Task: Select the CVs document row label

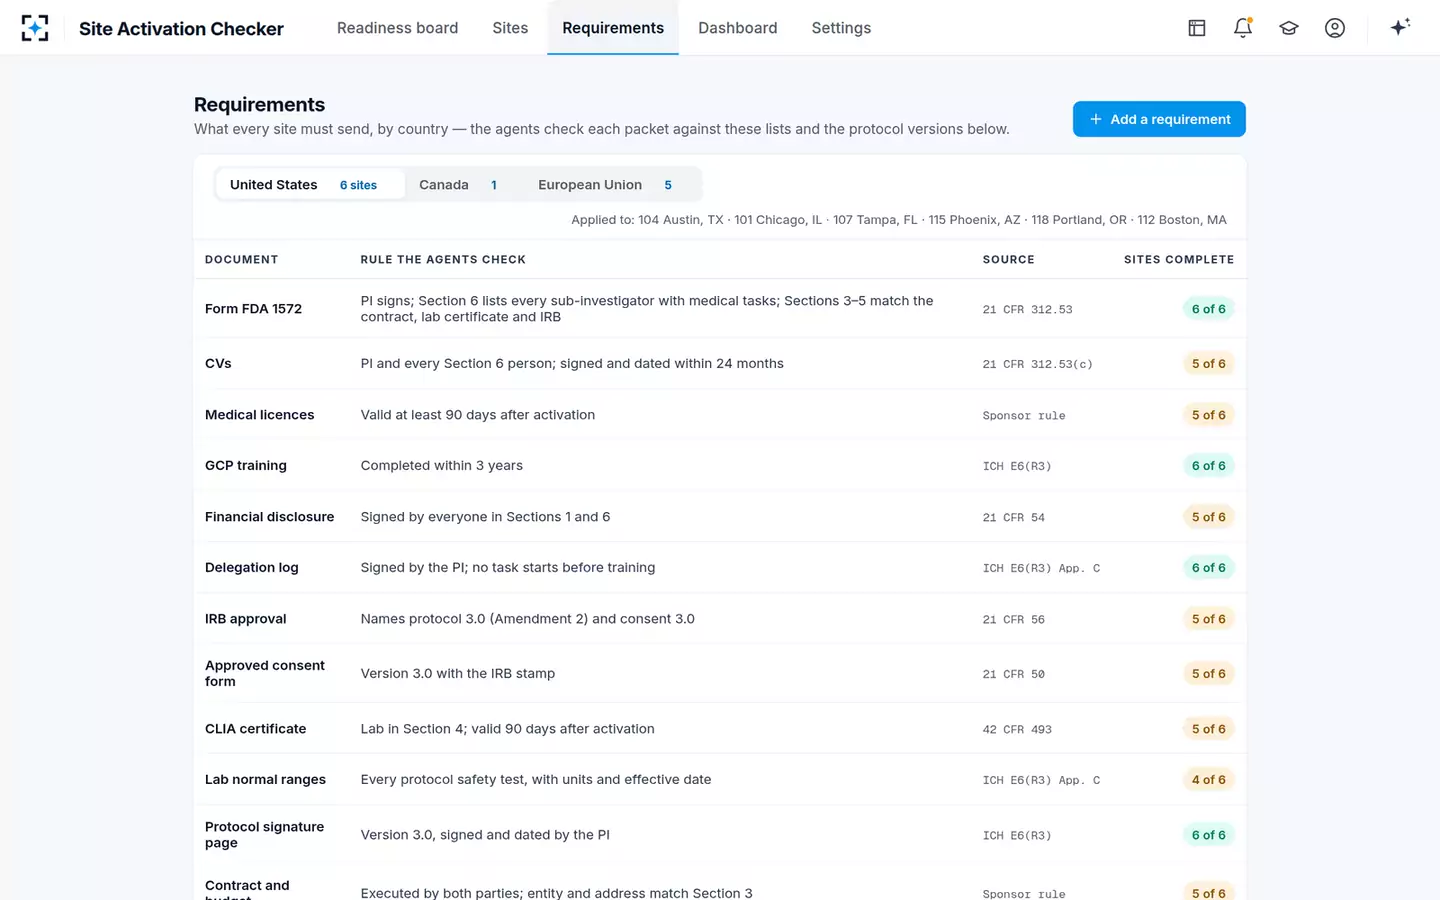Action: (x=218, y=364)
